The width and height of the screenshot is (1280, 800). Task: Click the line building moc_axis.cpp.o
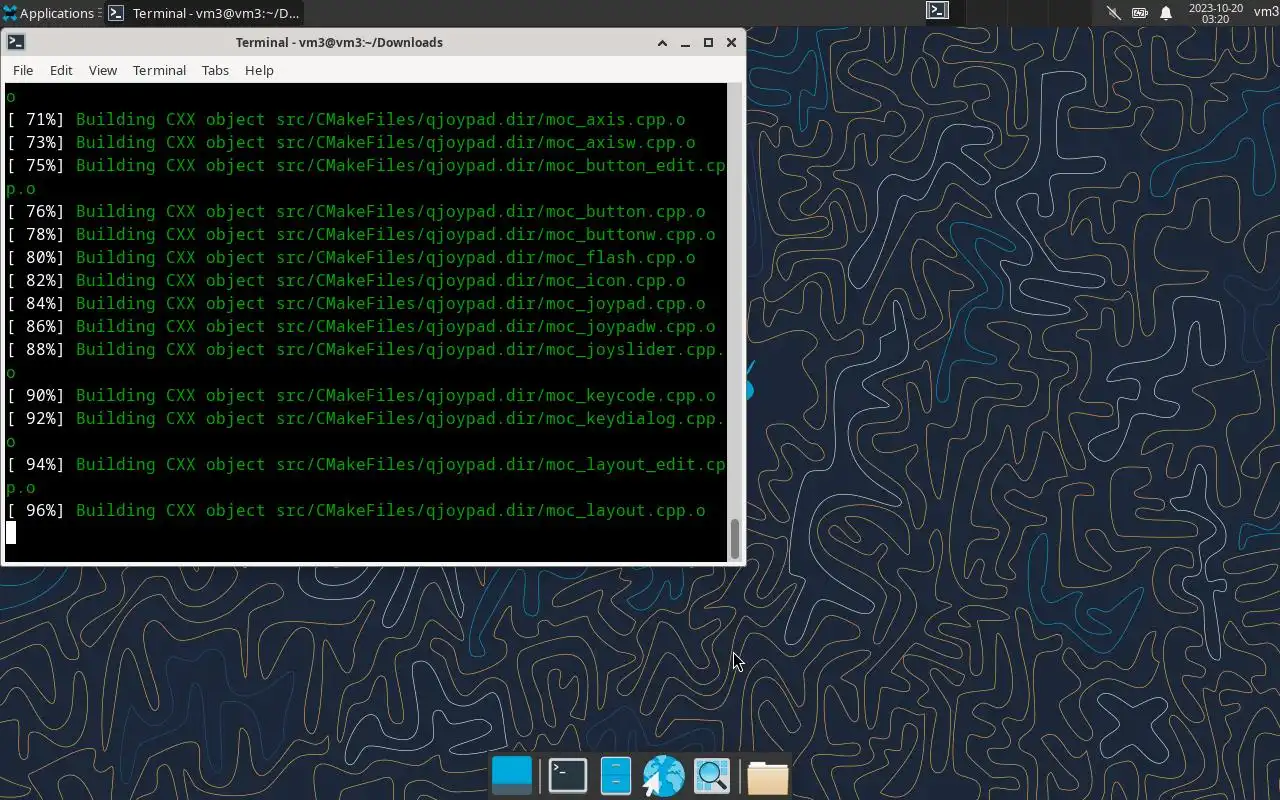click(346, 119)
